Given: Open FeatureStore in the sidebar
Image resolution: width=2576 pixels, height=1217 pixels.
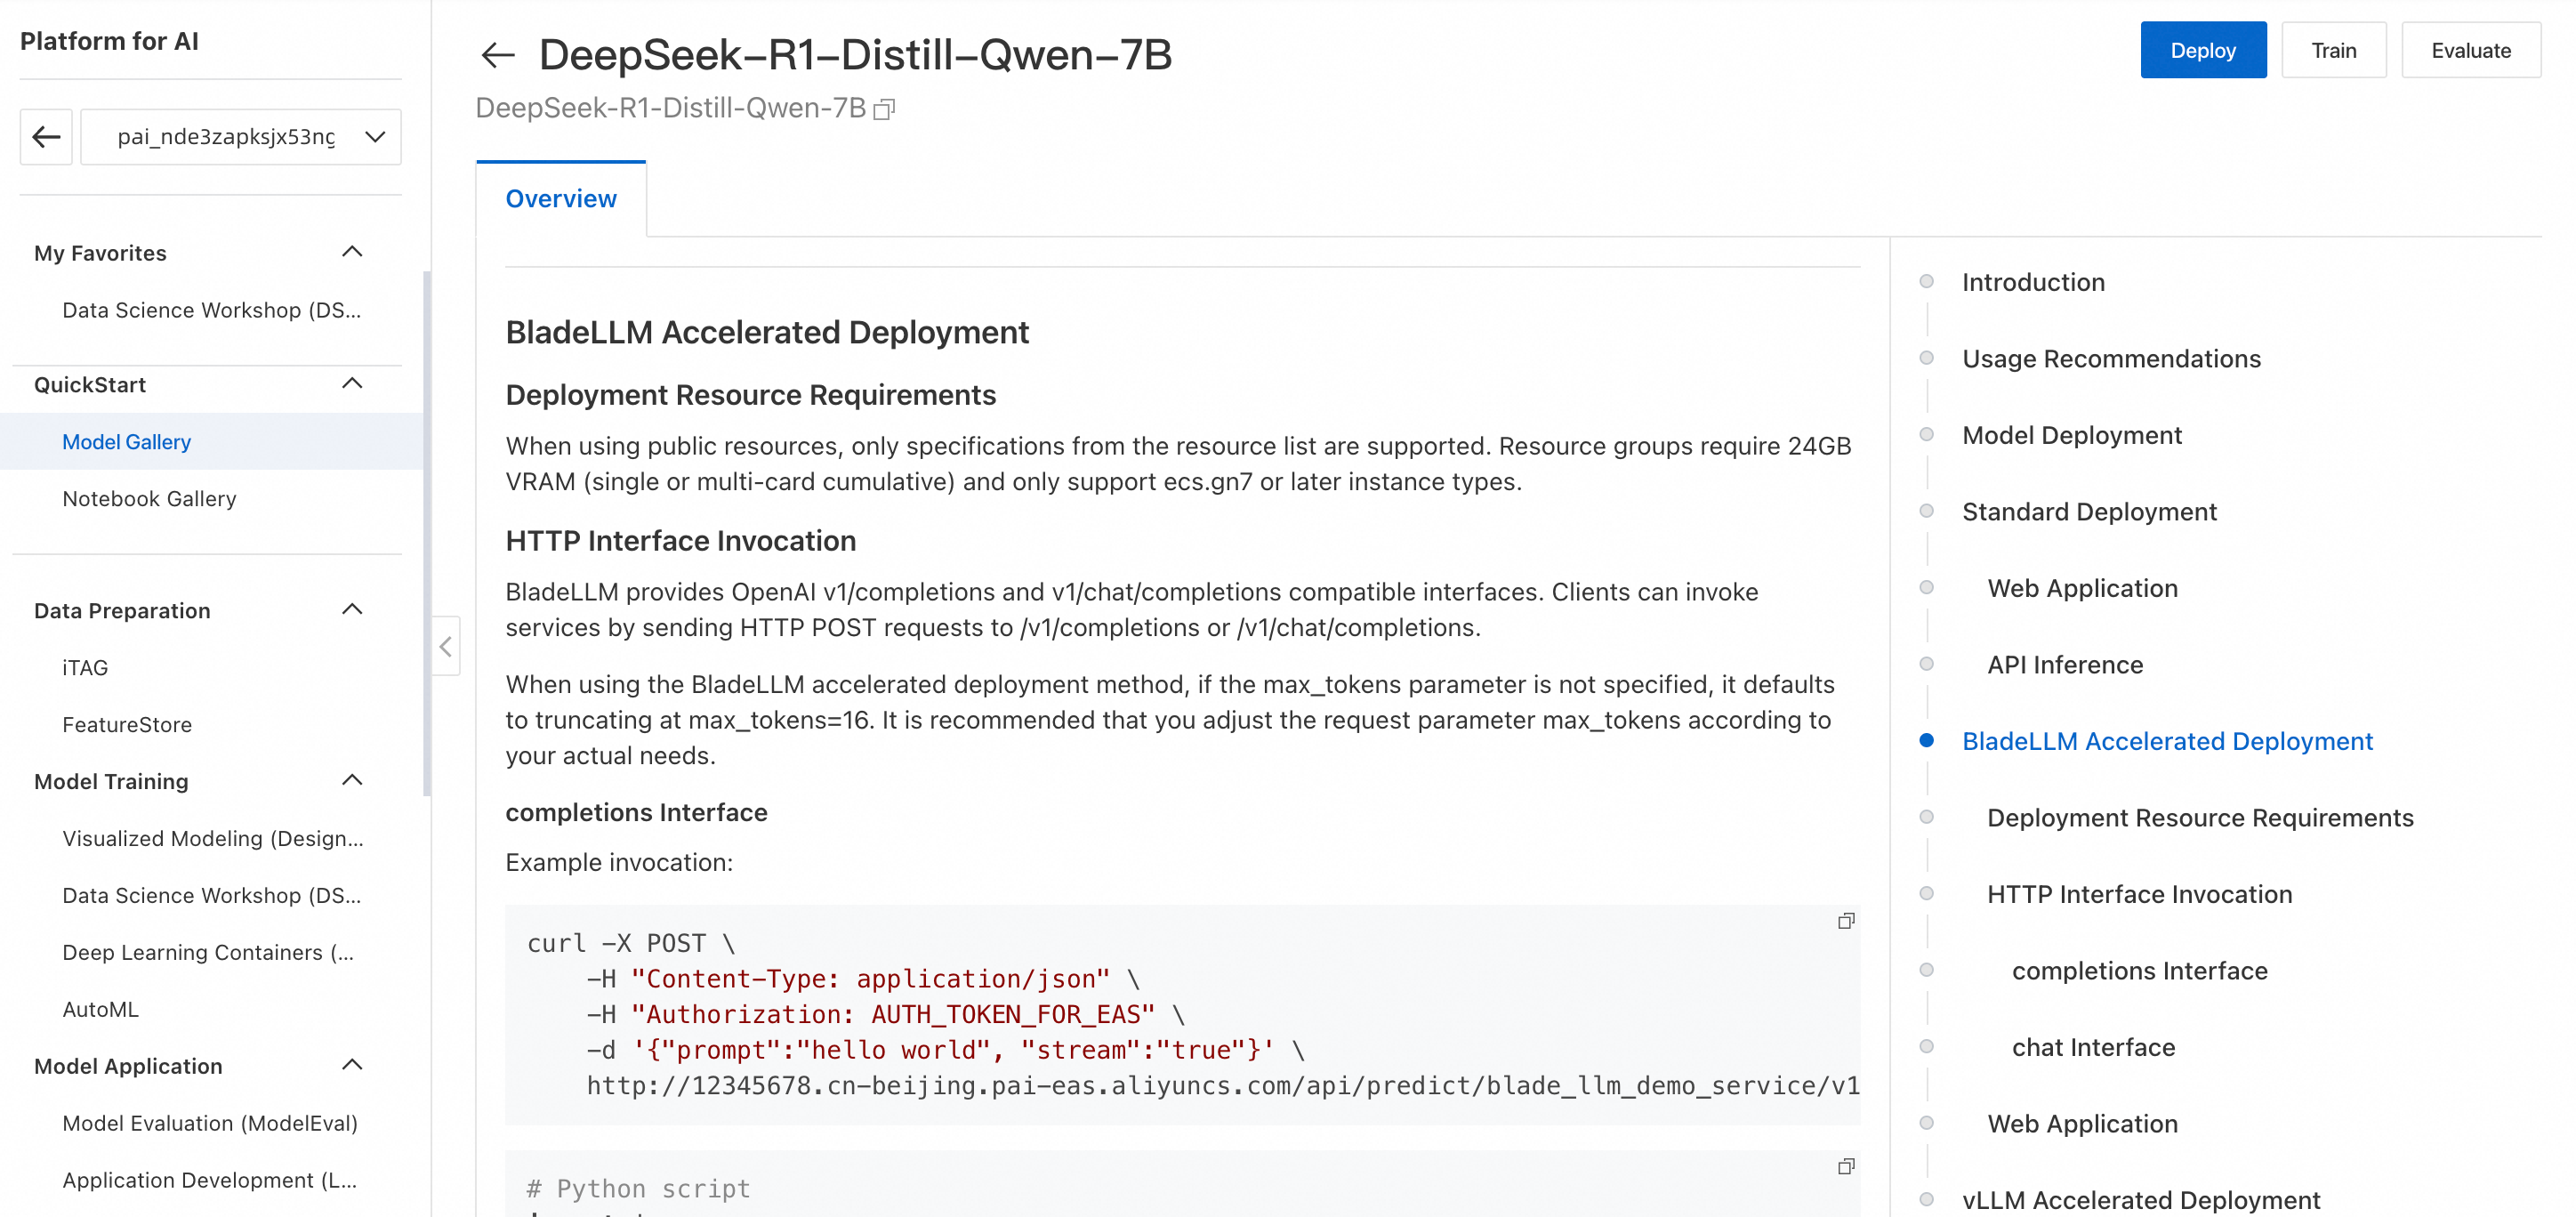Looking at the screenshot, I should tap(127, 724).
